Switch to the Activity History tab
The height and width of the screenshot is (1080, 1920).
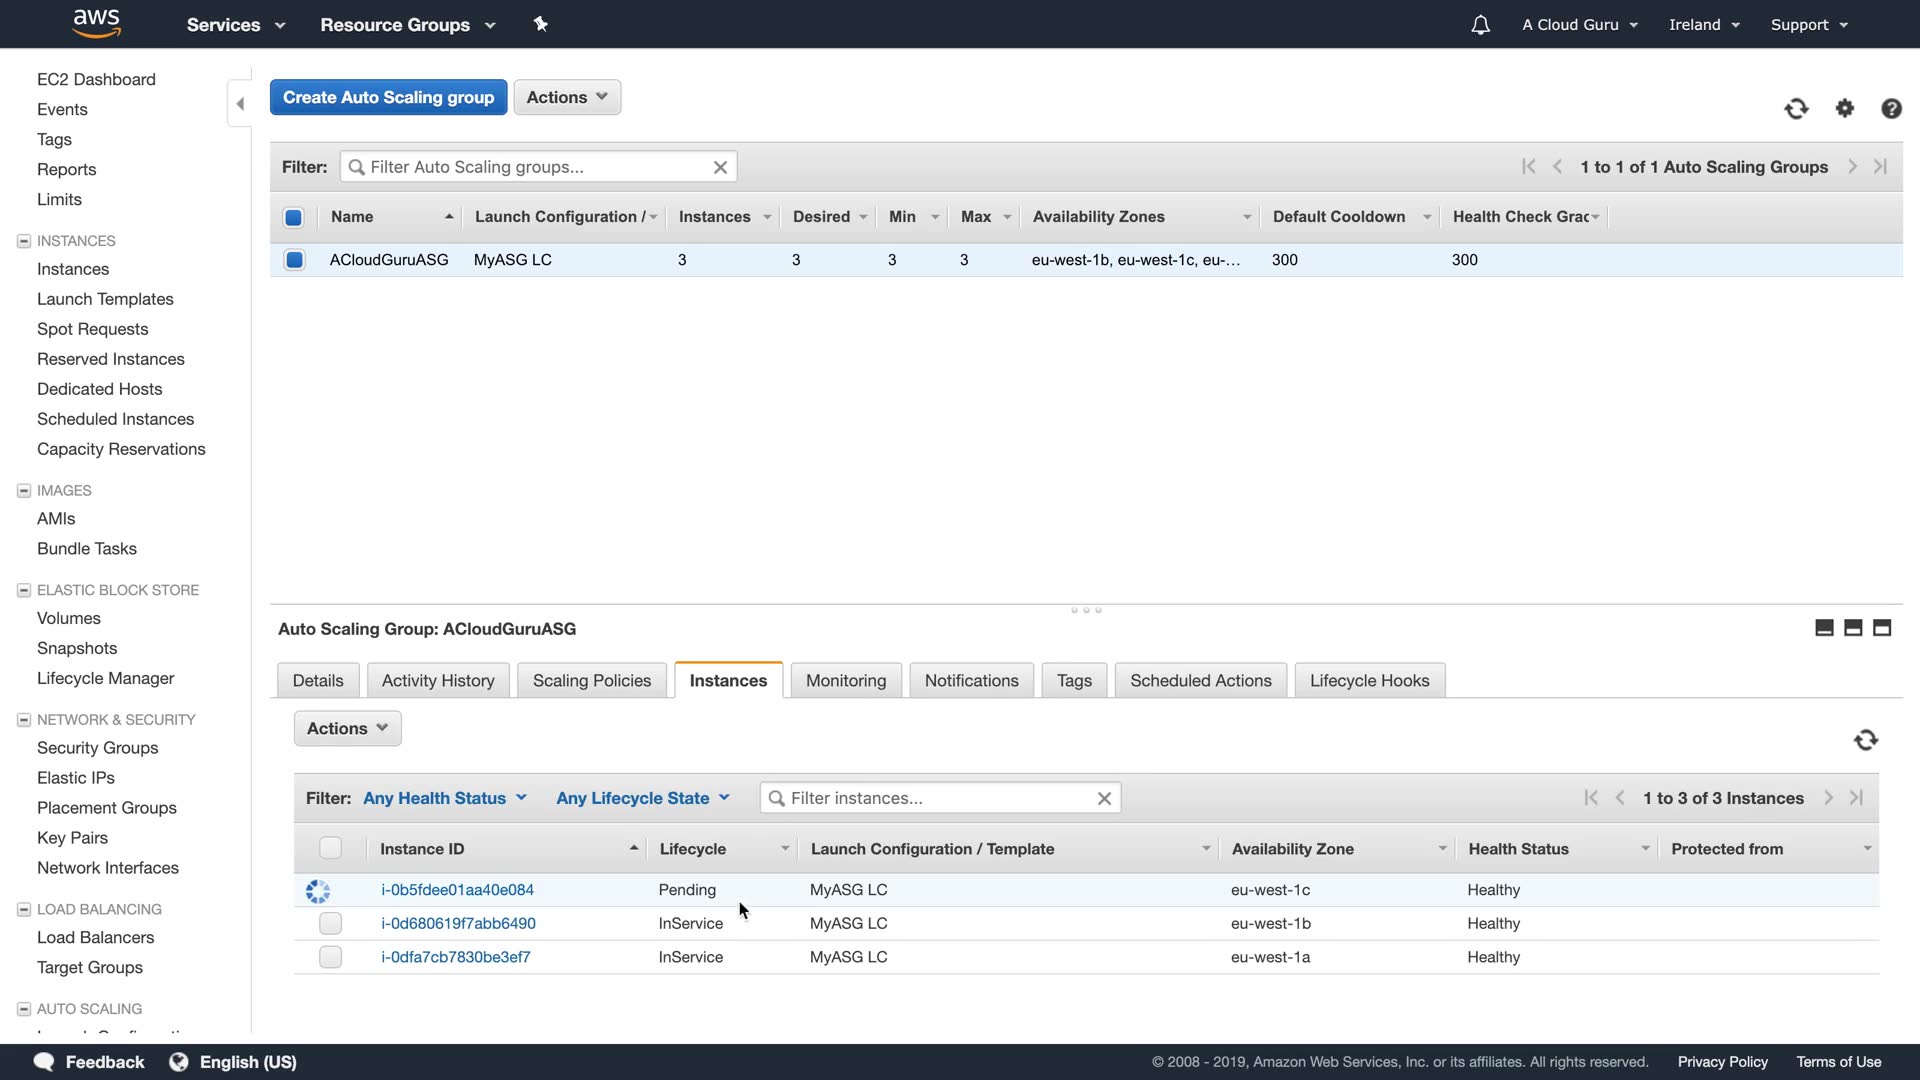click(438, 681)
